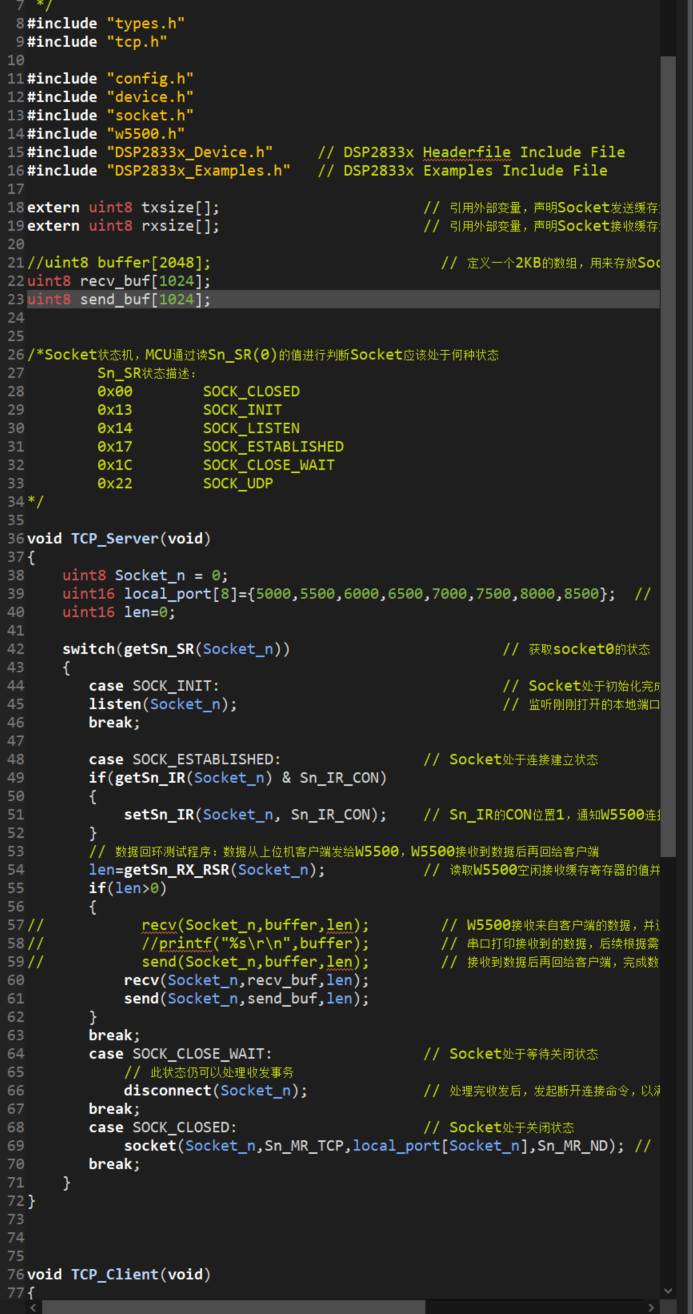The image size is (693, 1314).
Task: Click the 'uint16 len=0;' declaration
Action: [119, 612]
